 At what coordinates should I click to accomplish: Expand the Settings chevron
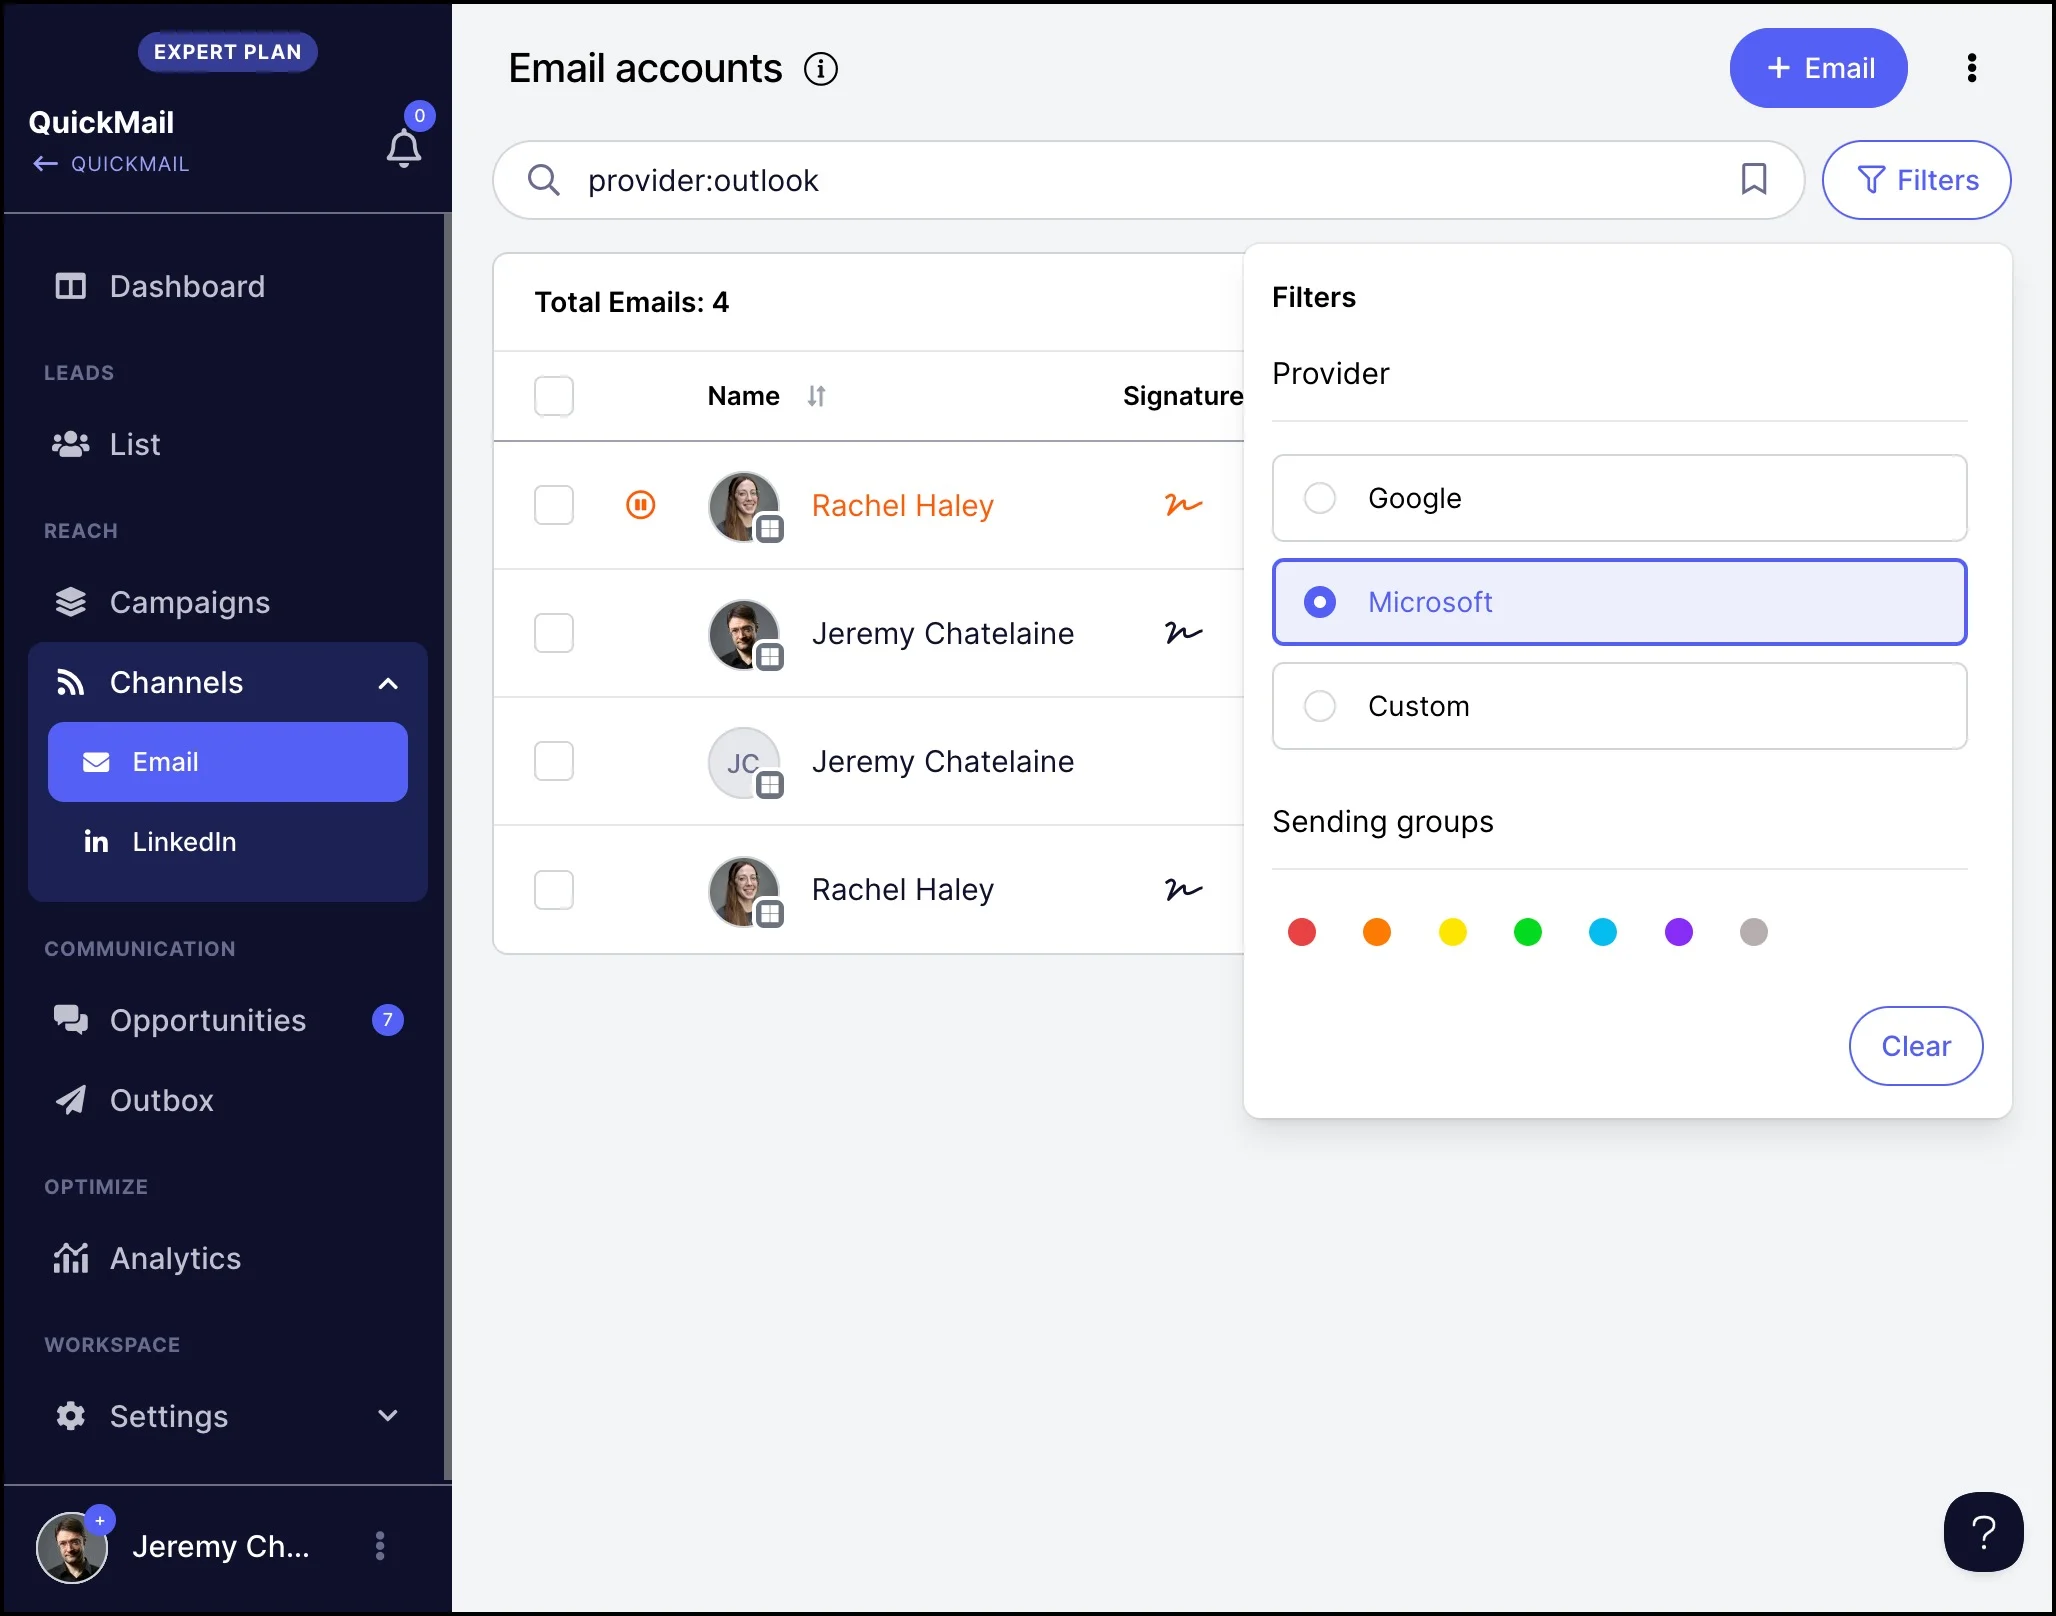pos(388,1416)
